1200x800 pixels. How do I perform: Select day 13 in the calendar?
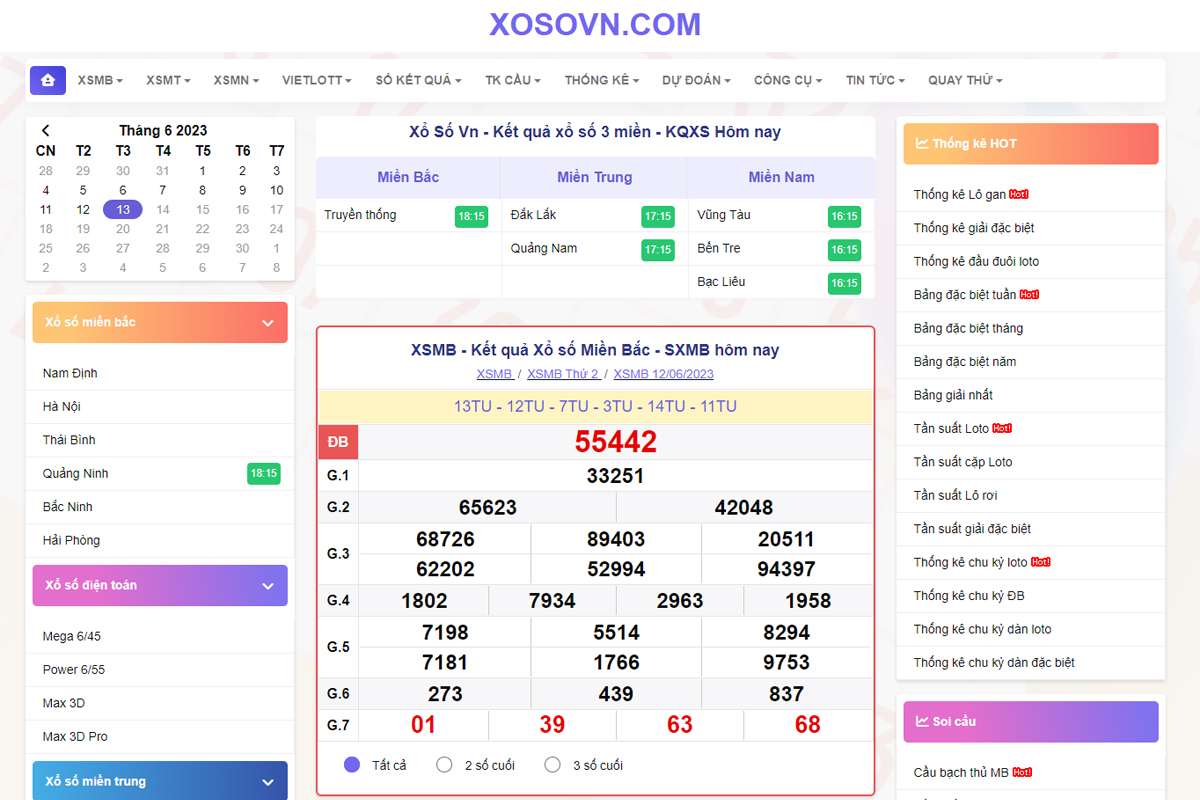tap(123, 209)
